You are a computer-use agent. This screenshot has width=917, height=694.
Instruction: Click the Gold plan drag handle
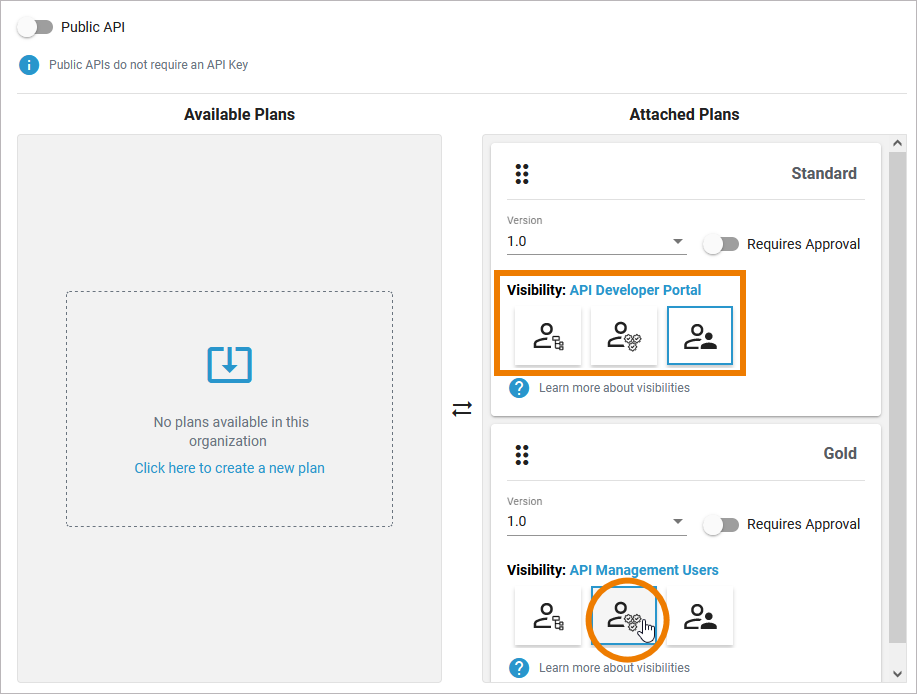[x=521, y=454]
